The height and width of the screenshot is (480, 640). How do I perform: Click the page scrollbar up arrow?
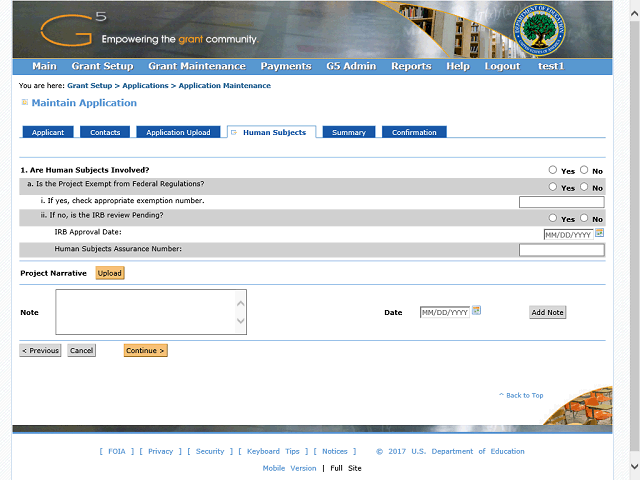(634, 13)
